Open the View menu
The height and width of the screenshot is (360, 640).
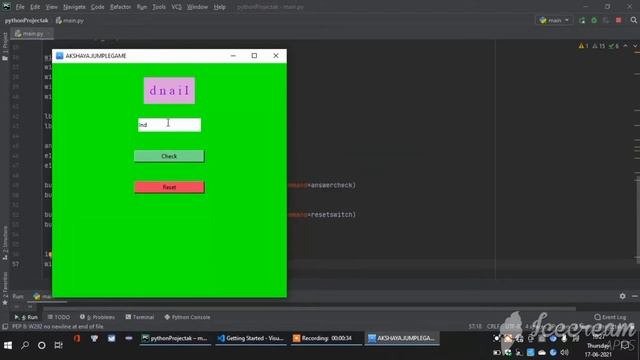[51, 7]
